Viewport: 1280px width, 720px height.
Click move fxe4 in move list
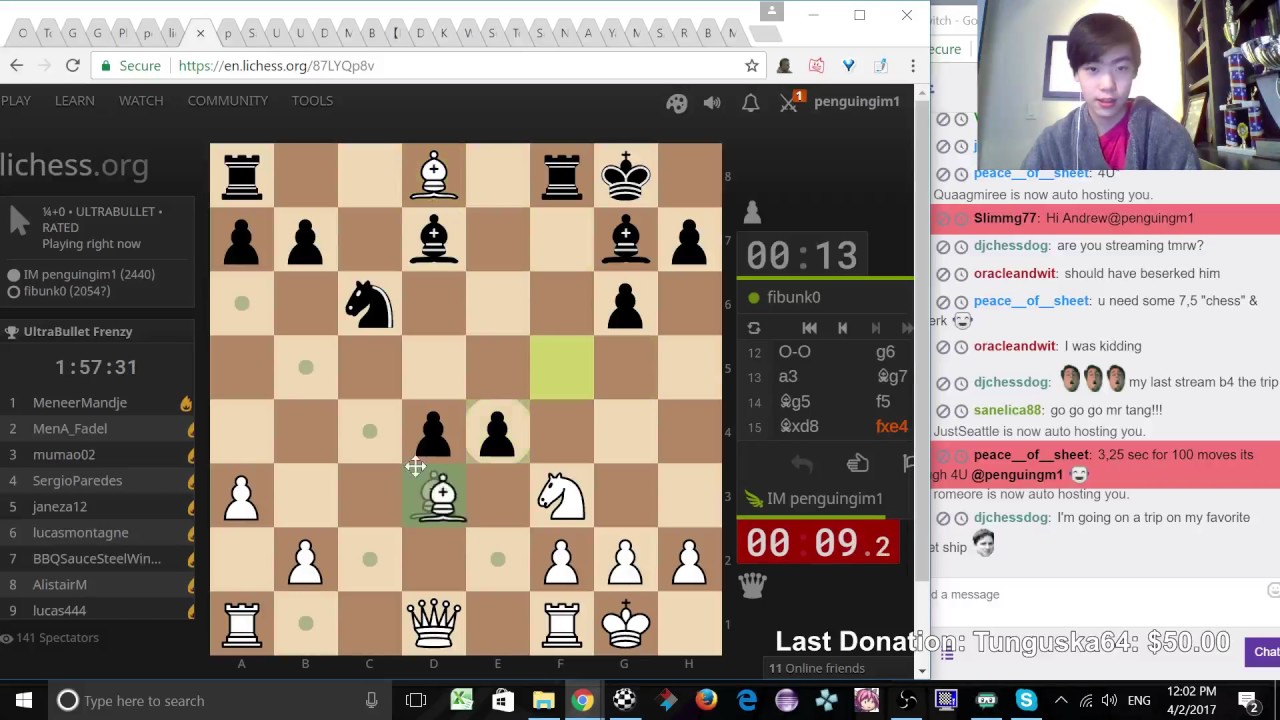(x=891, y=426)
